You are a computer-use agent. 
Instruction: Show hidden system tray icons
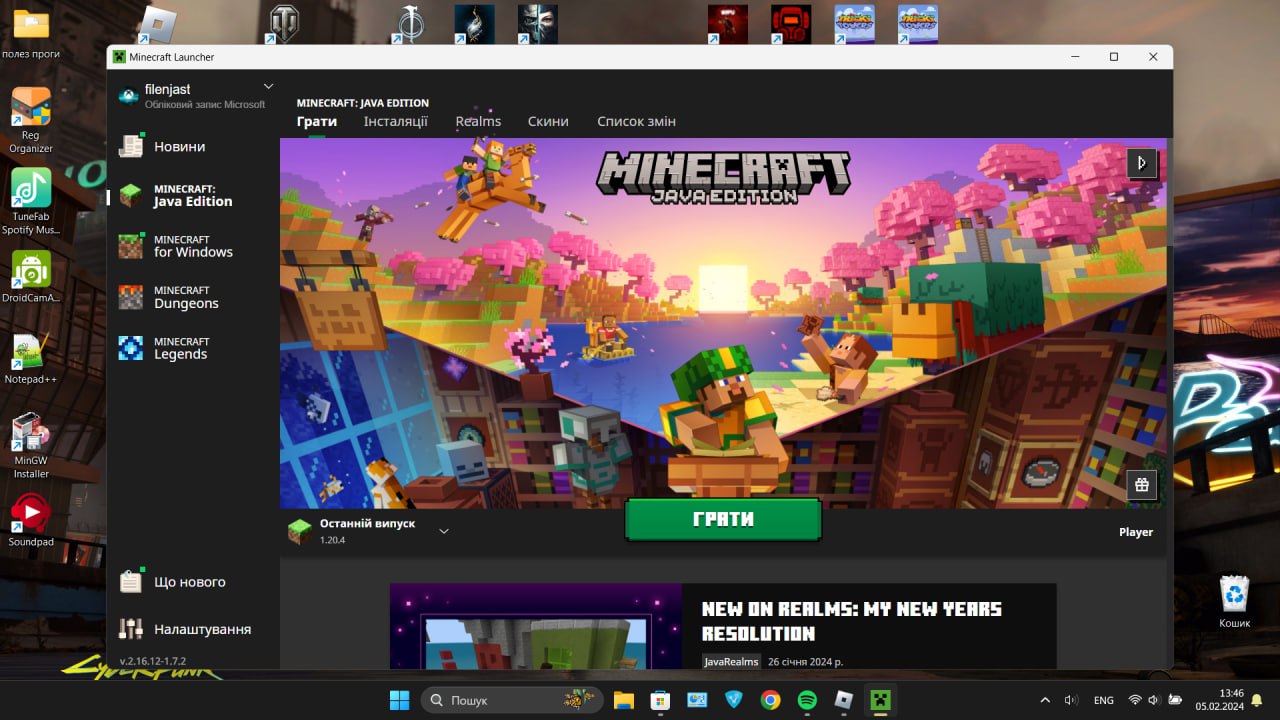click(1045, 700)
